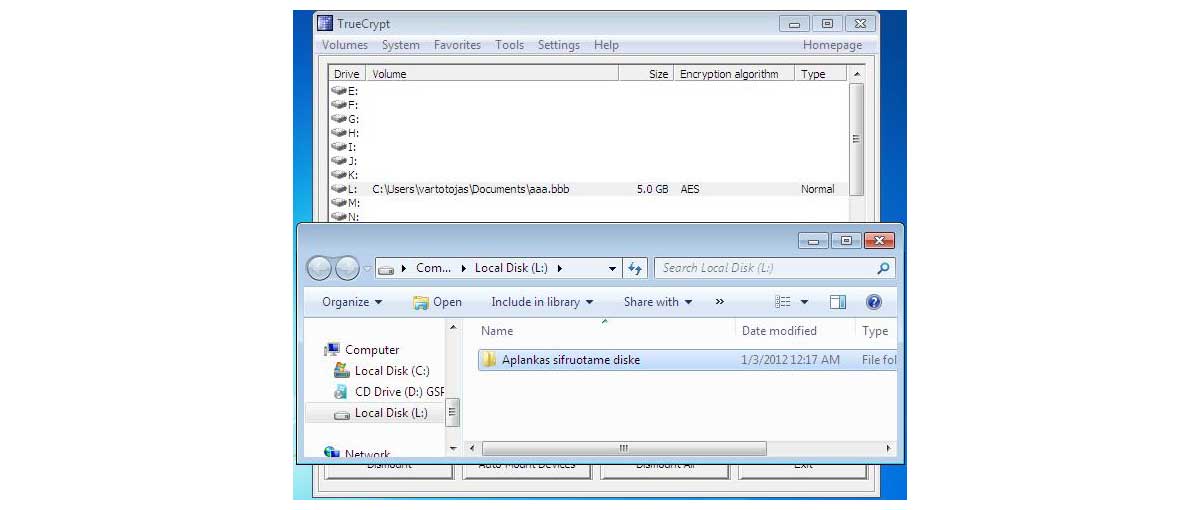Sort by Drive column header in TrueCrypt
The width and height of the screenshot is (1200, 510).
pyautogui.click(x=347, y=74)
